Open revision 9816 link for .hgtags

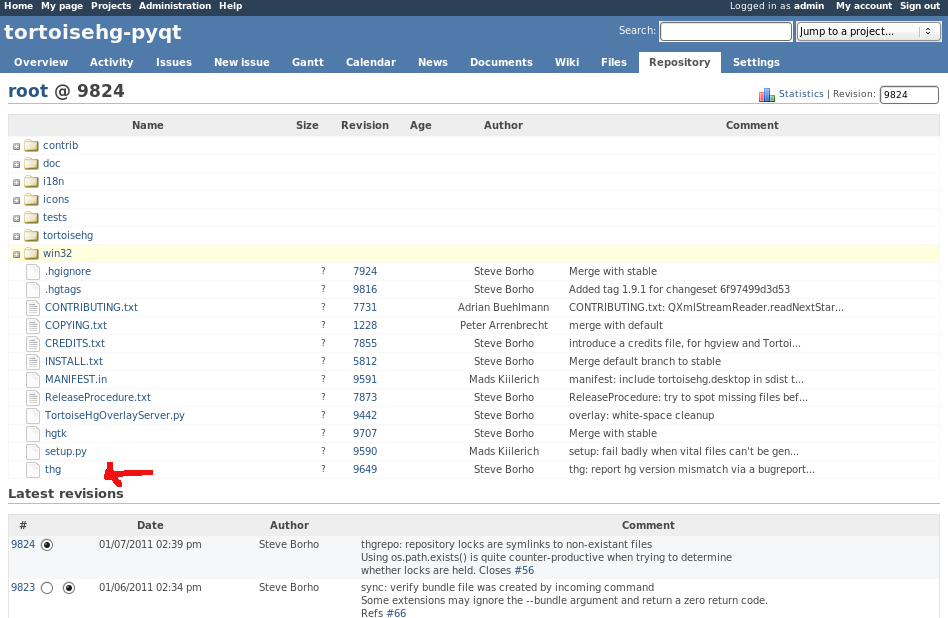365,290
